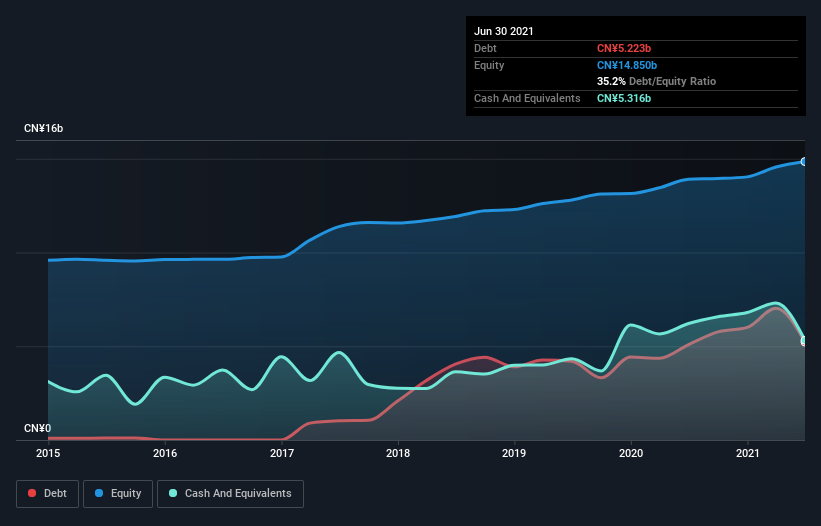Click the 35.2% Debt/Equity Ratio text
821x526 pixels.
point(656,81)
